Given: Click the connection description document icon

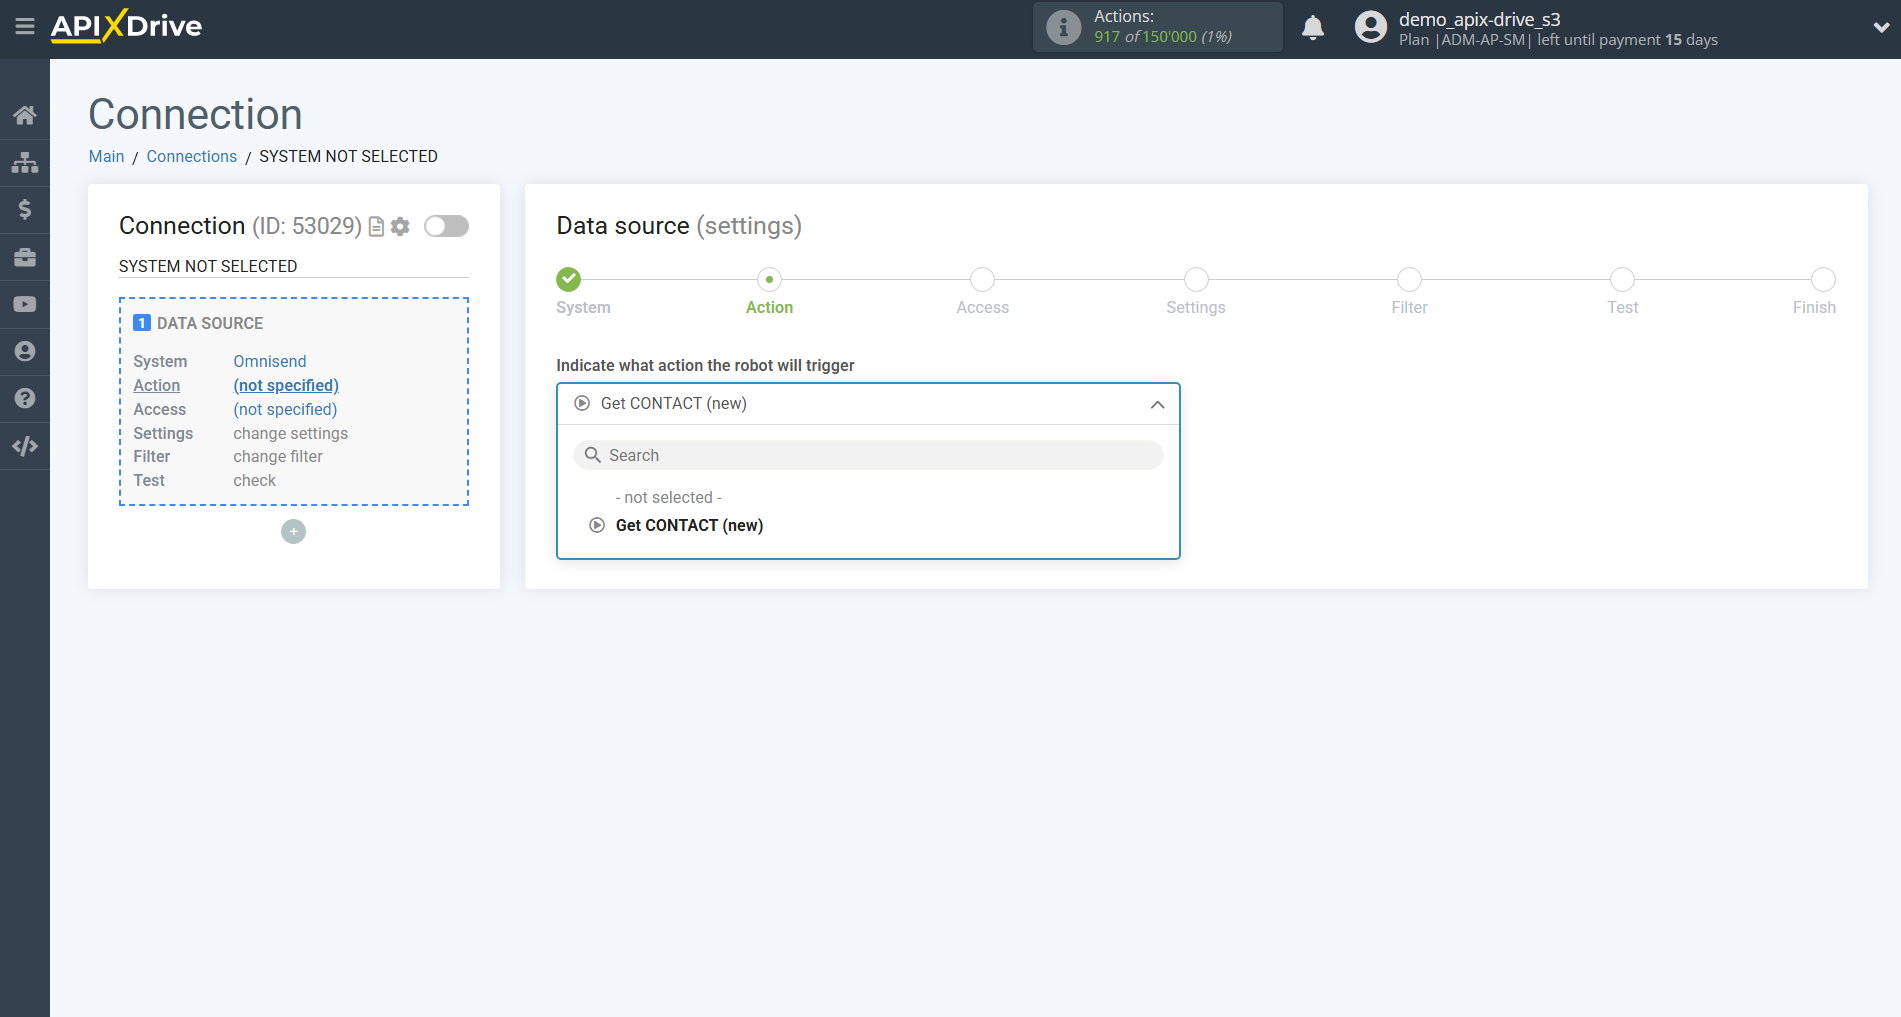Looking at the screenshot, I should 375,226.
